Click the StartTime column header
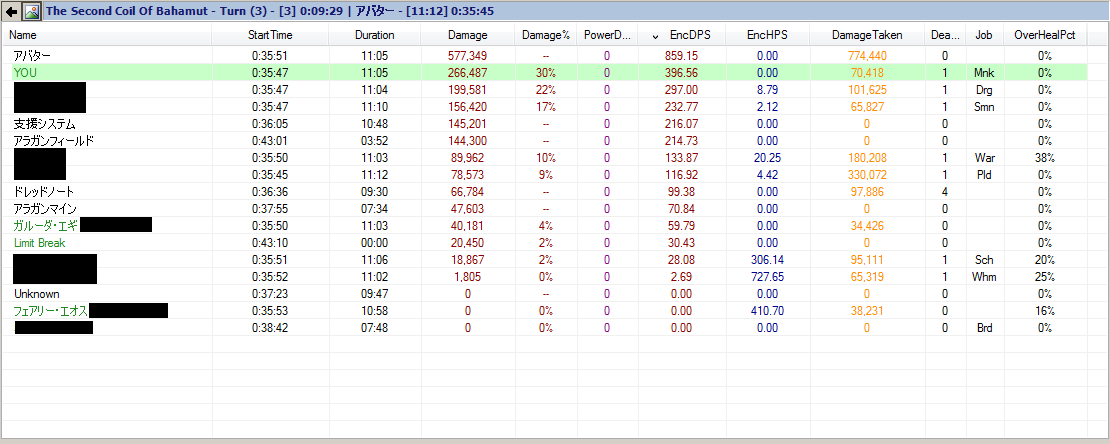This screenshot has width=1110, height=444. click(271, 35)
